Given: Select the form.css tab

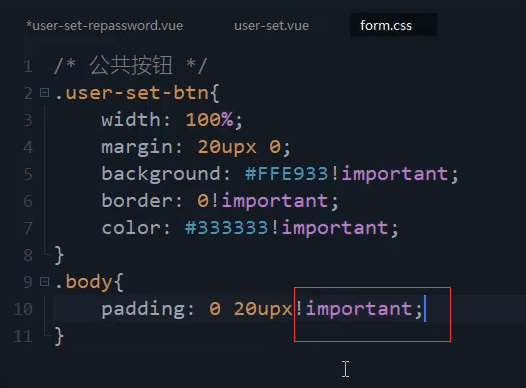Looking at the screenshot, I should coord(386,25).
